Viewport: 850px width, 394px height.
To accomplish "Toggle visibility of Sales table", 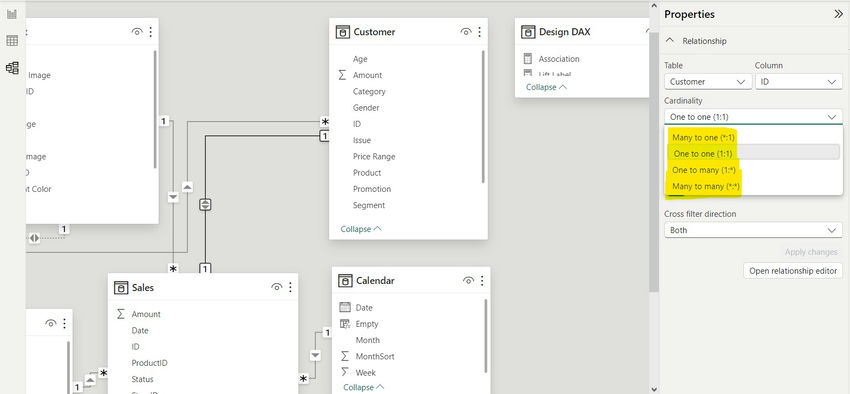I will click(x=277, y=287).
